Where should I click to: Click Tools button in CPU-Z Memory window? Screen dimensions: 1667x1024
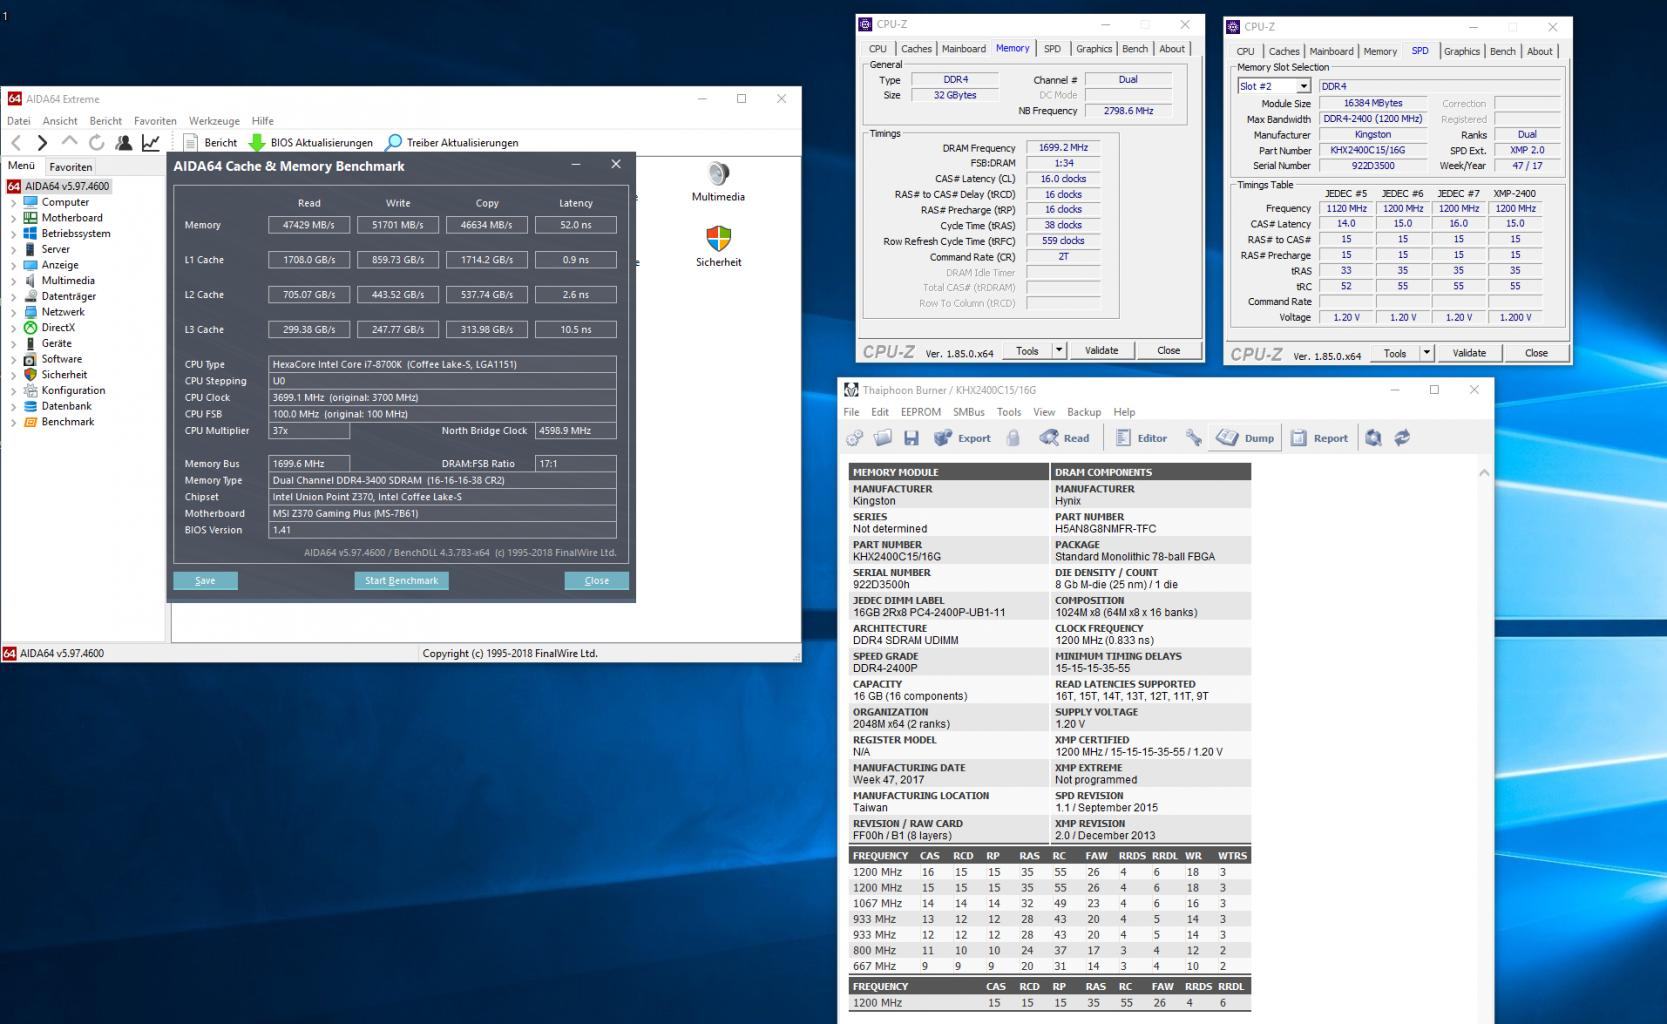pos(1027,351)
